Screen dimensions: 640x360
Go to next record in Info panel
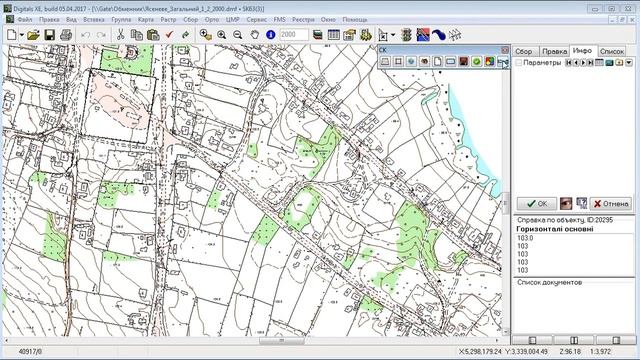[583, 63]
